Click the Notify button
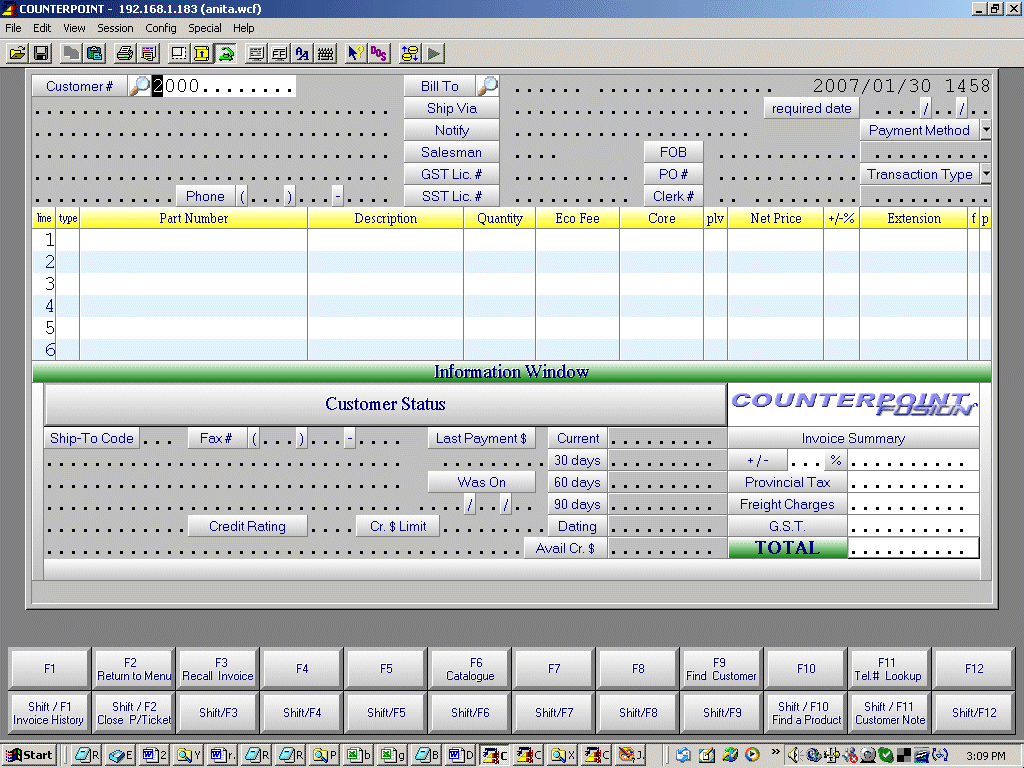 [451, 130]
